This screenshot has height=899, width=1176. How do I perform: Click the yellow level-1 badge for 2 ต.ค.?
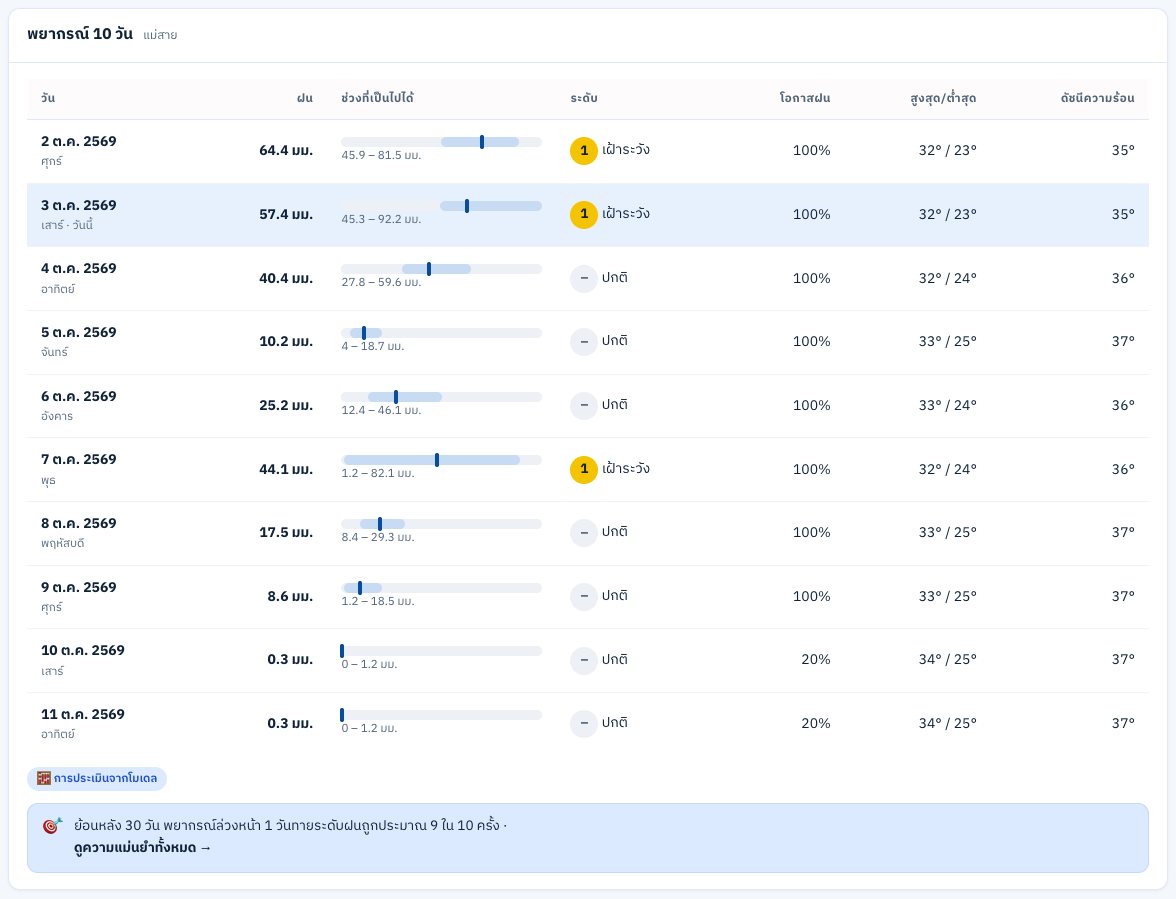point(584,151)
